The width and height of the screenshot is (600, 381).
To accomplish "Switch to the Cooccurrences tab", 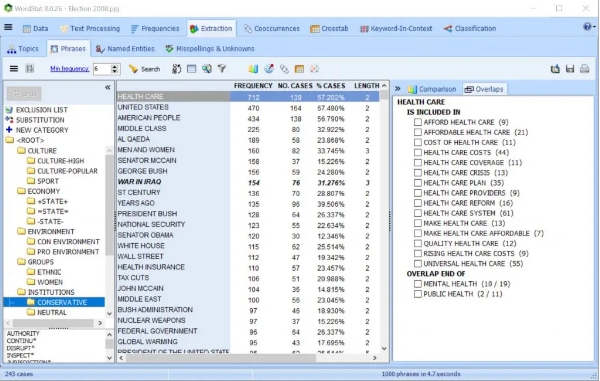I will 272,29.
